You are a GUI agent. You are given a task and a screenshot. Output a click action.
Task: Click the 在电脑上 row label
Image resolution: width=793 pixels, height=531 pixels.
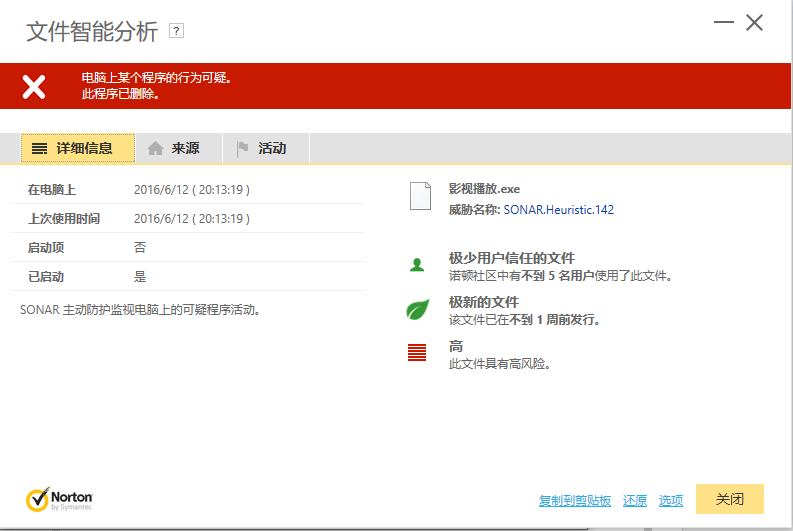(x=52, y=190)
